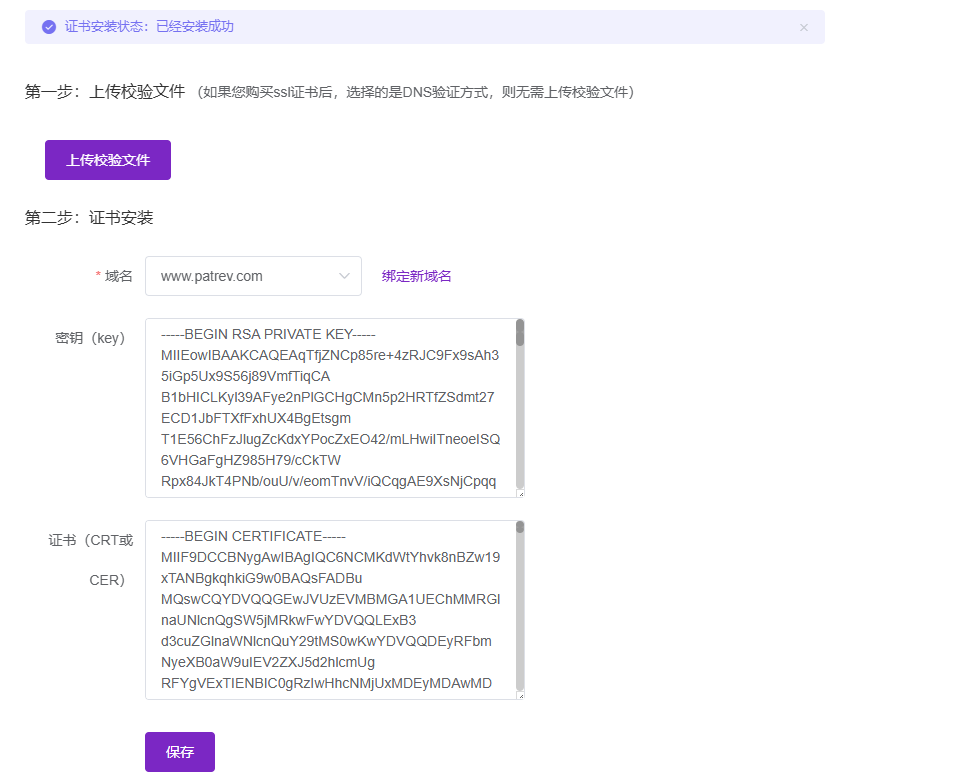Click the resize handle of the certificate text area

tap(520, 694)
